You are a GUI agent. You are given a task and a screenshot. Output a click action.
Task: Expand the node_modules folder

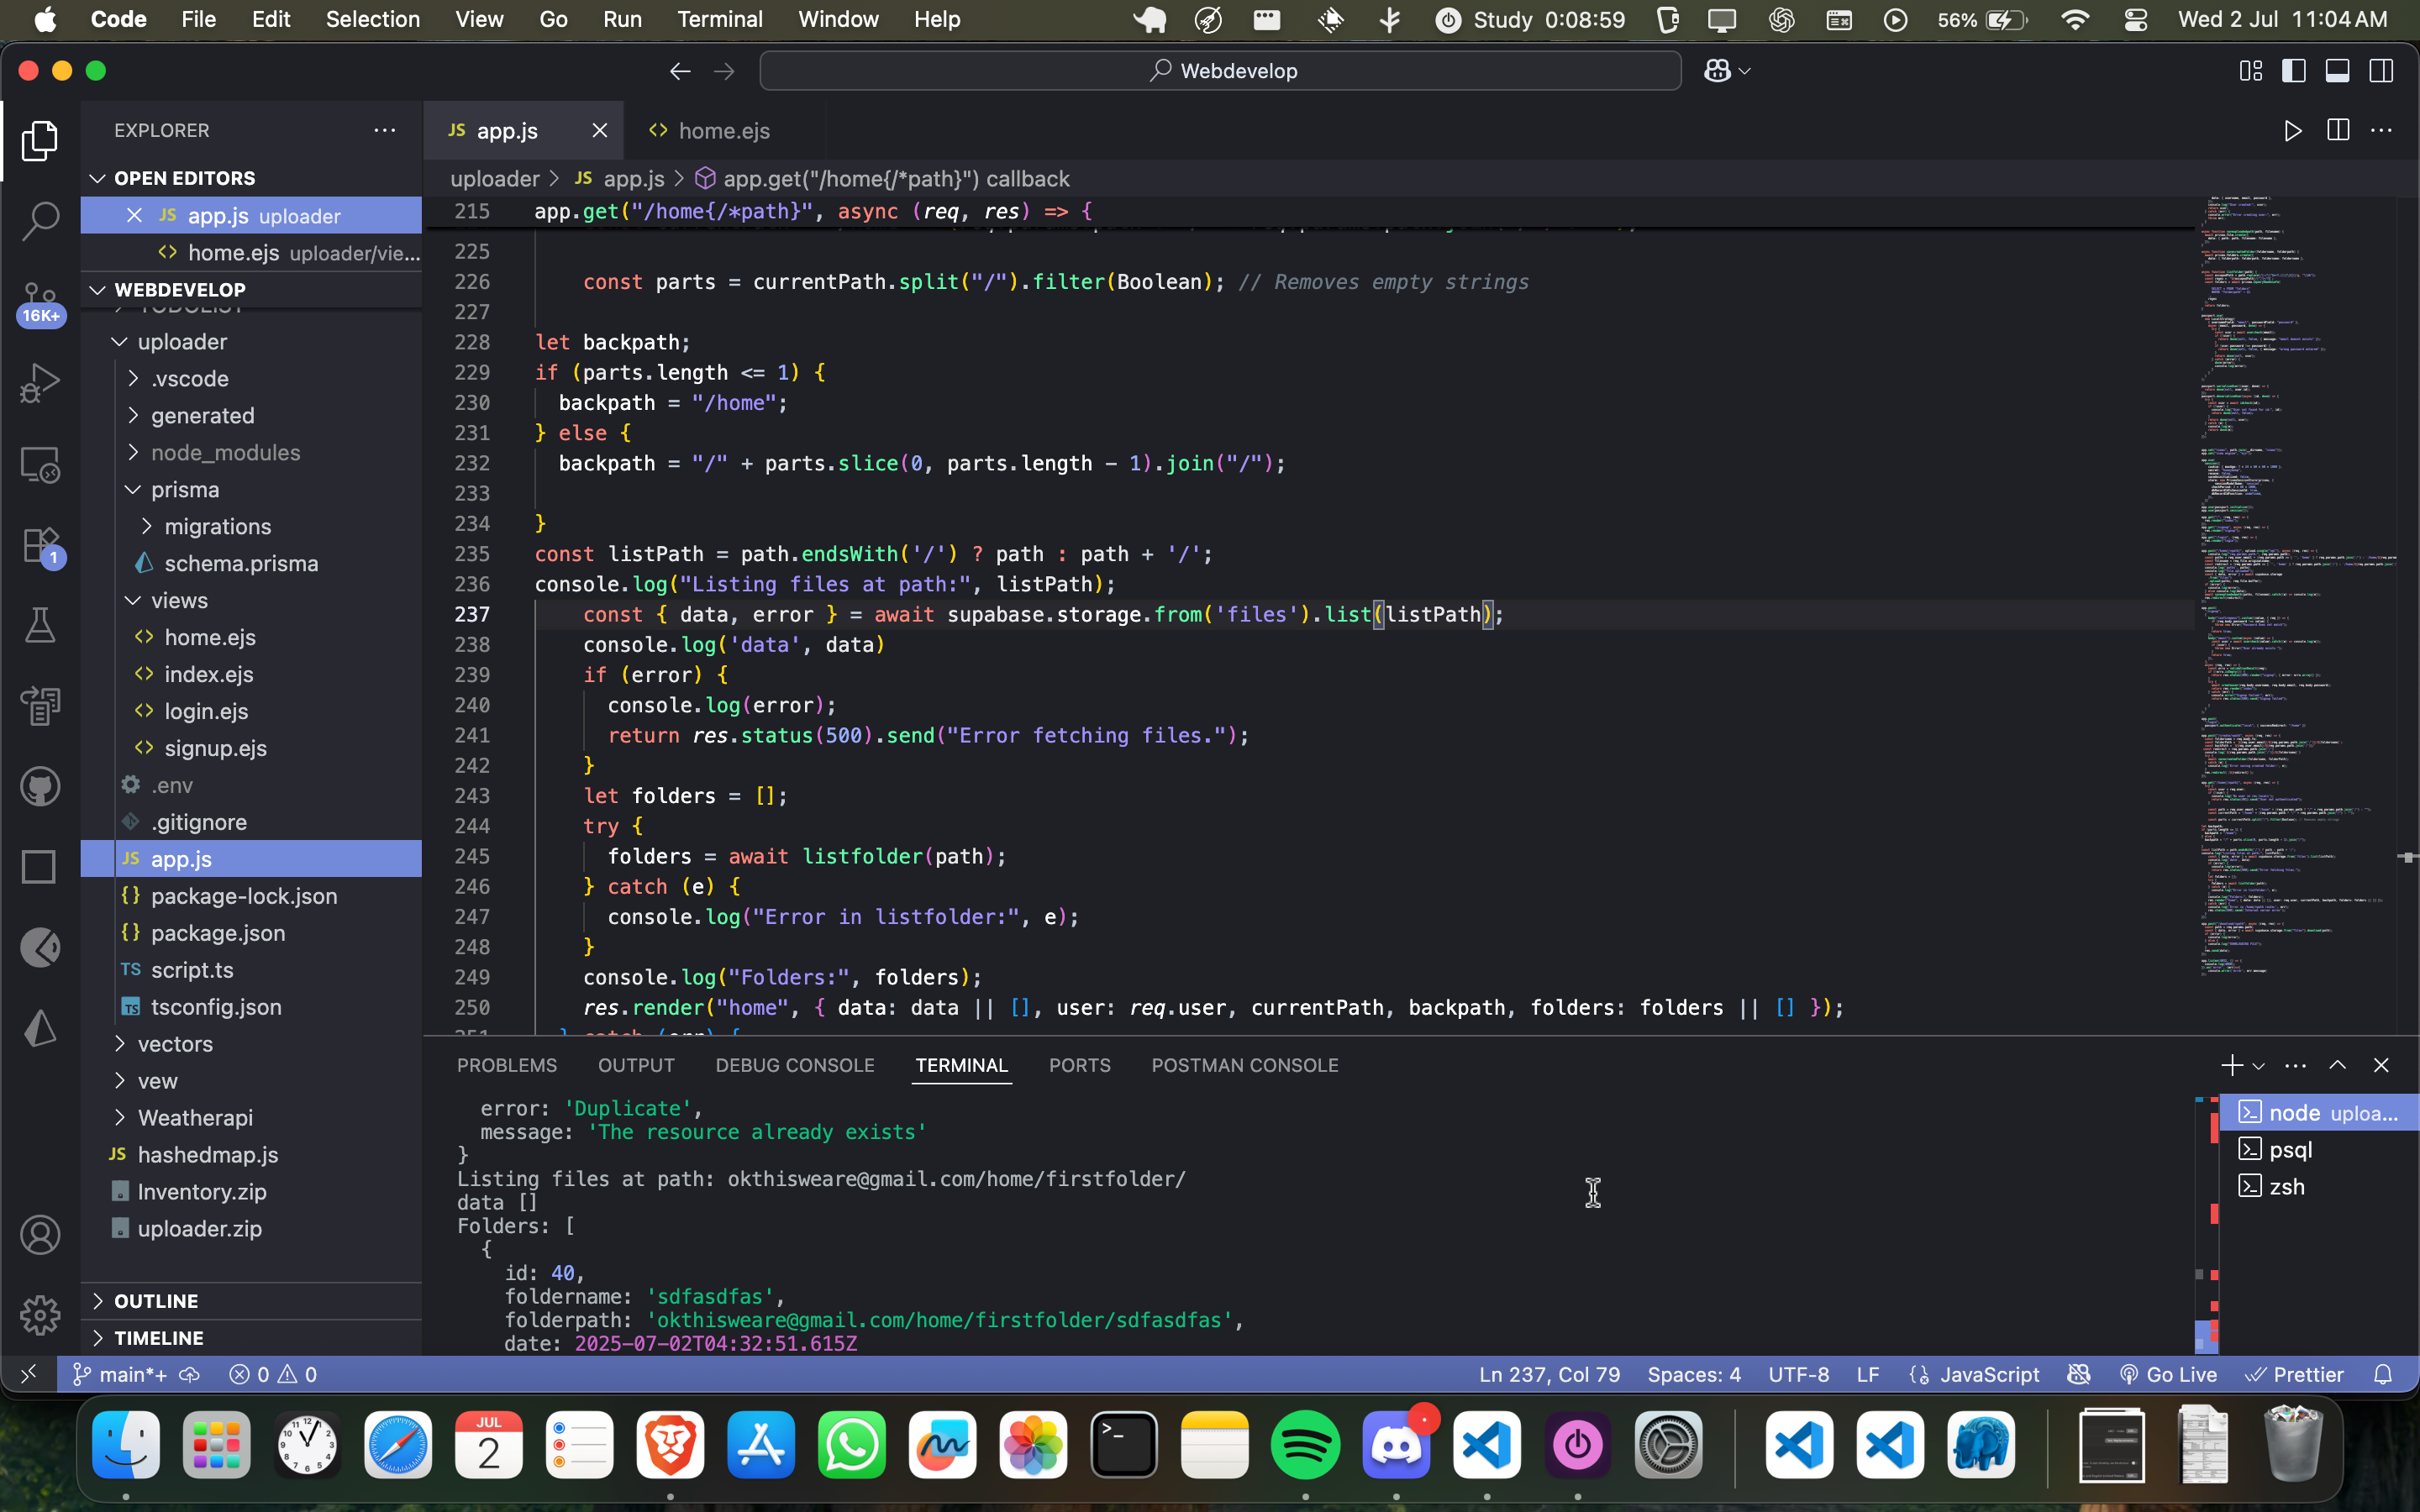coord(225,453)
